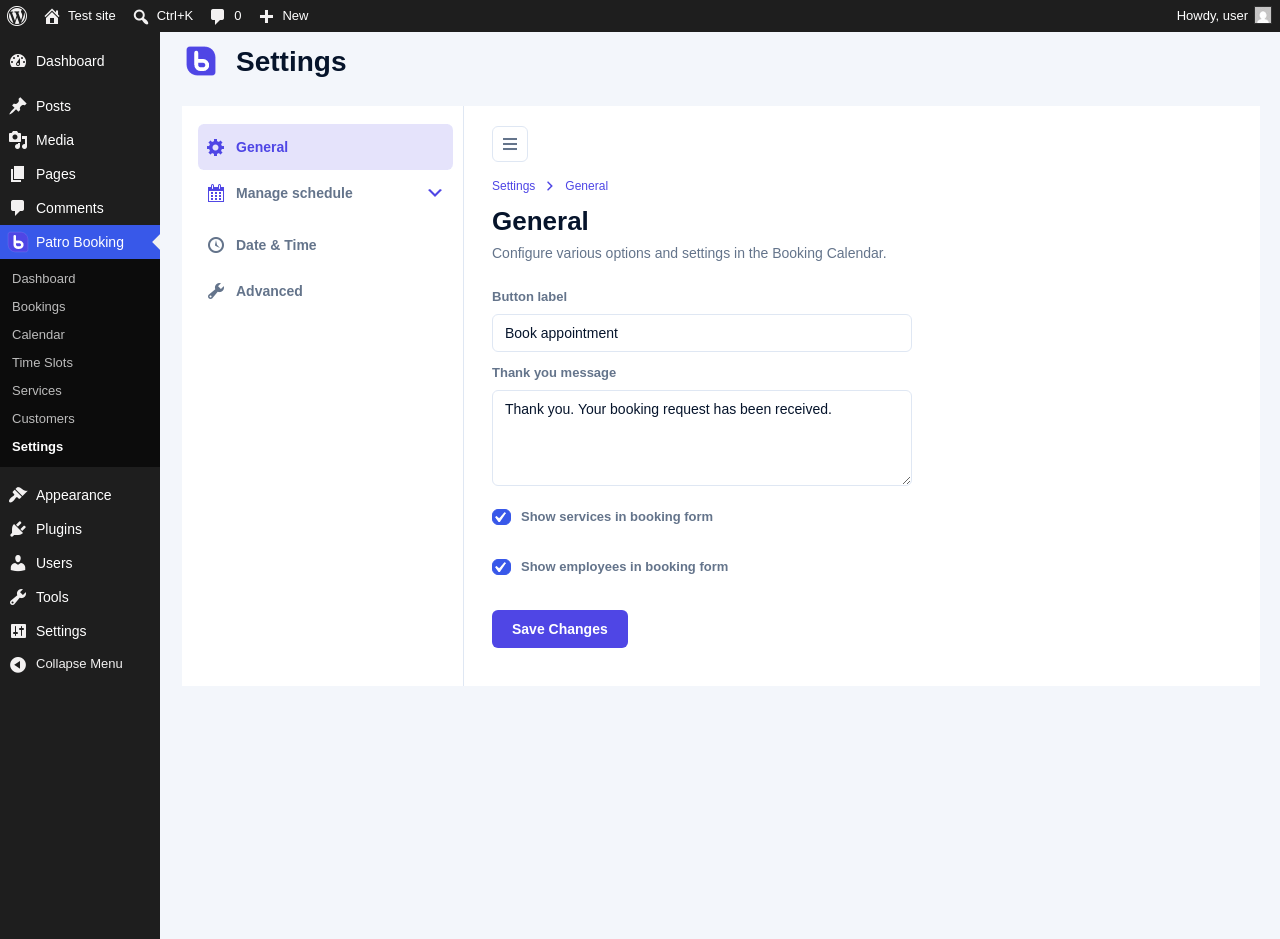Uncheck Show services in booking form
Viewport: 1280px width, 939px height.
[501, 517]
